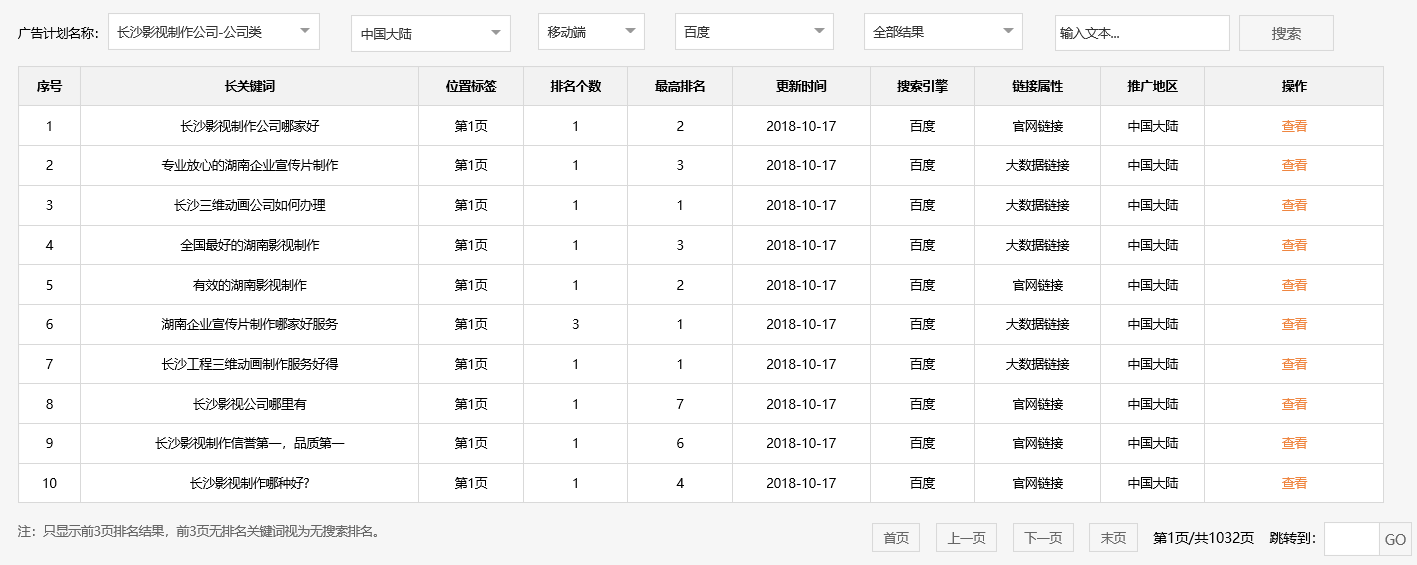The height and width of the screenshot is (565, 1417).
Task: Open the 长沙影视制作公司-公司类 plan dropdown
Action: pos(214,32)
